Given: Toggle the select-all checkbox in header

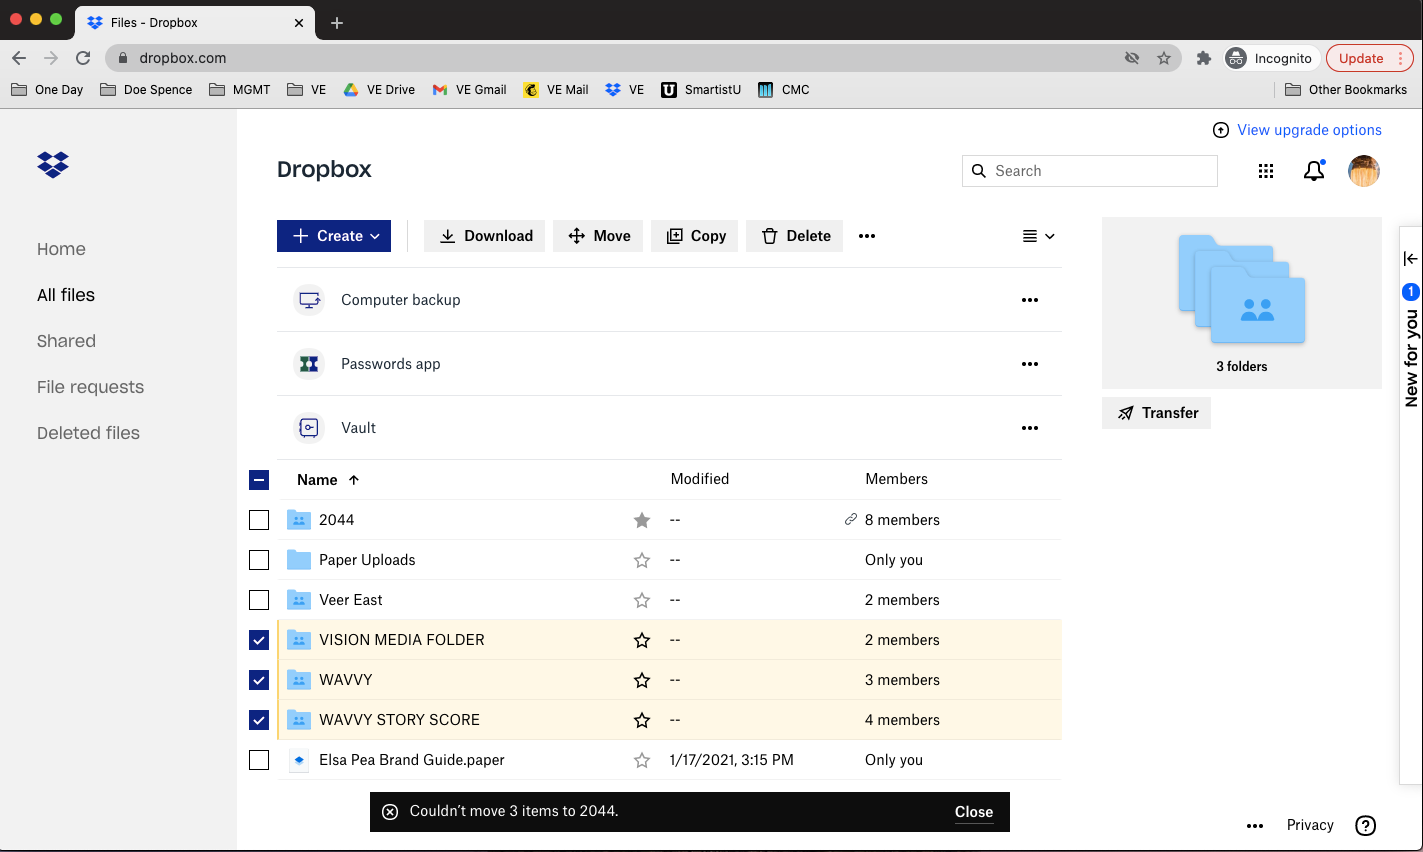Looking at the screenshot, I should click(259, 480).
